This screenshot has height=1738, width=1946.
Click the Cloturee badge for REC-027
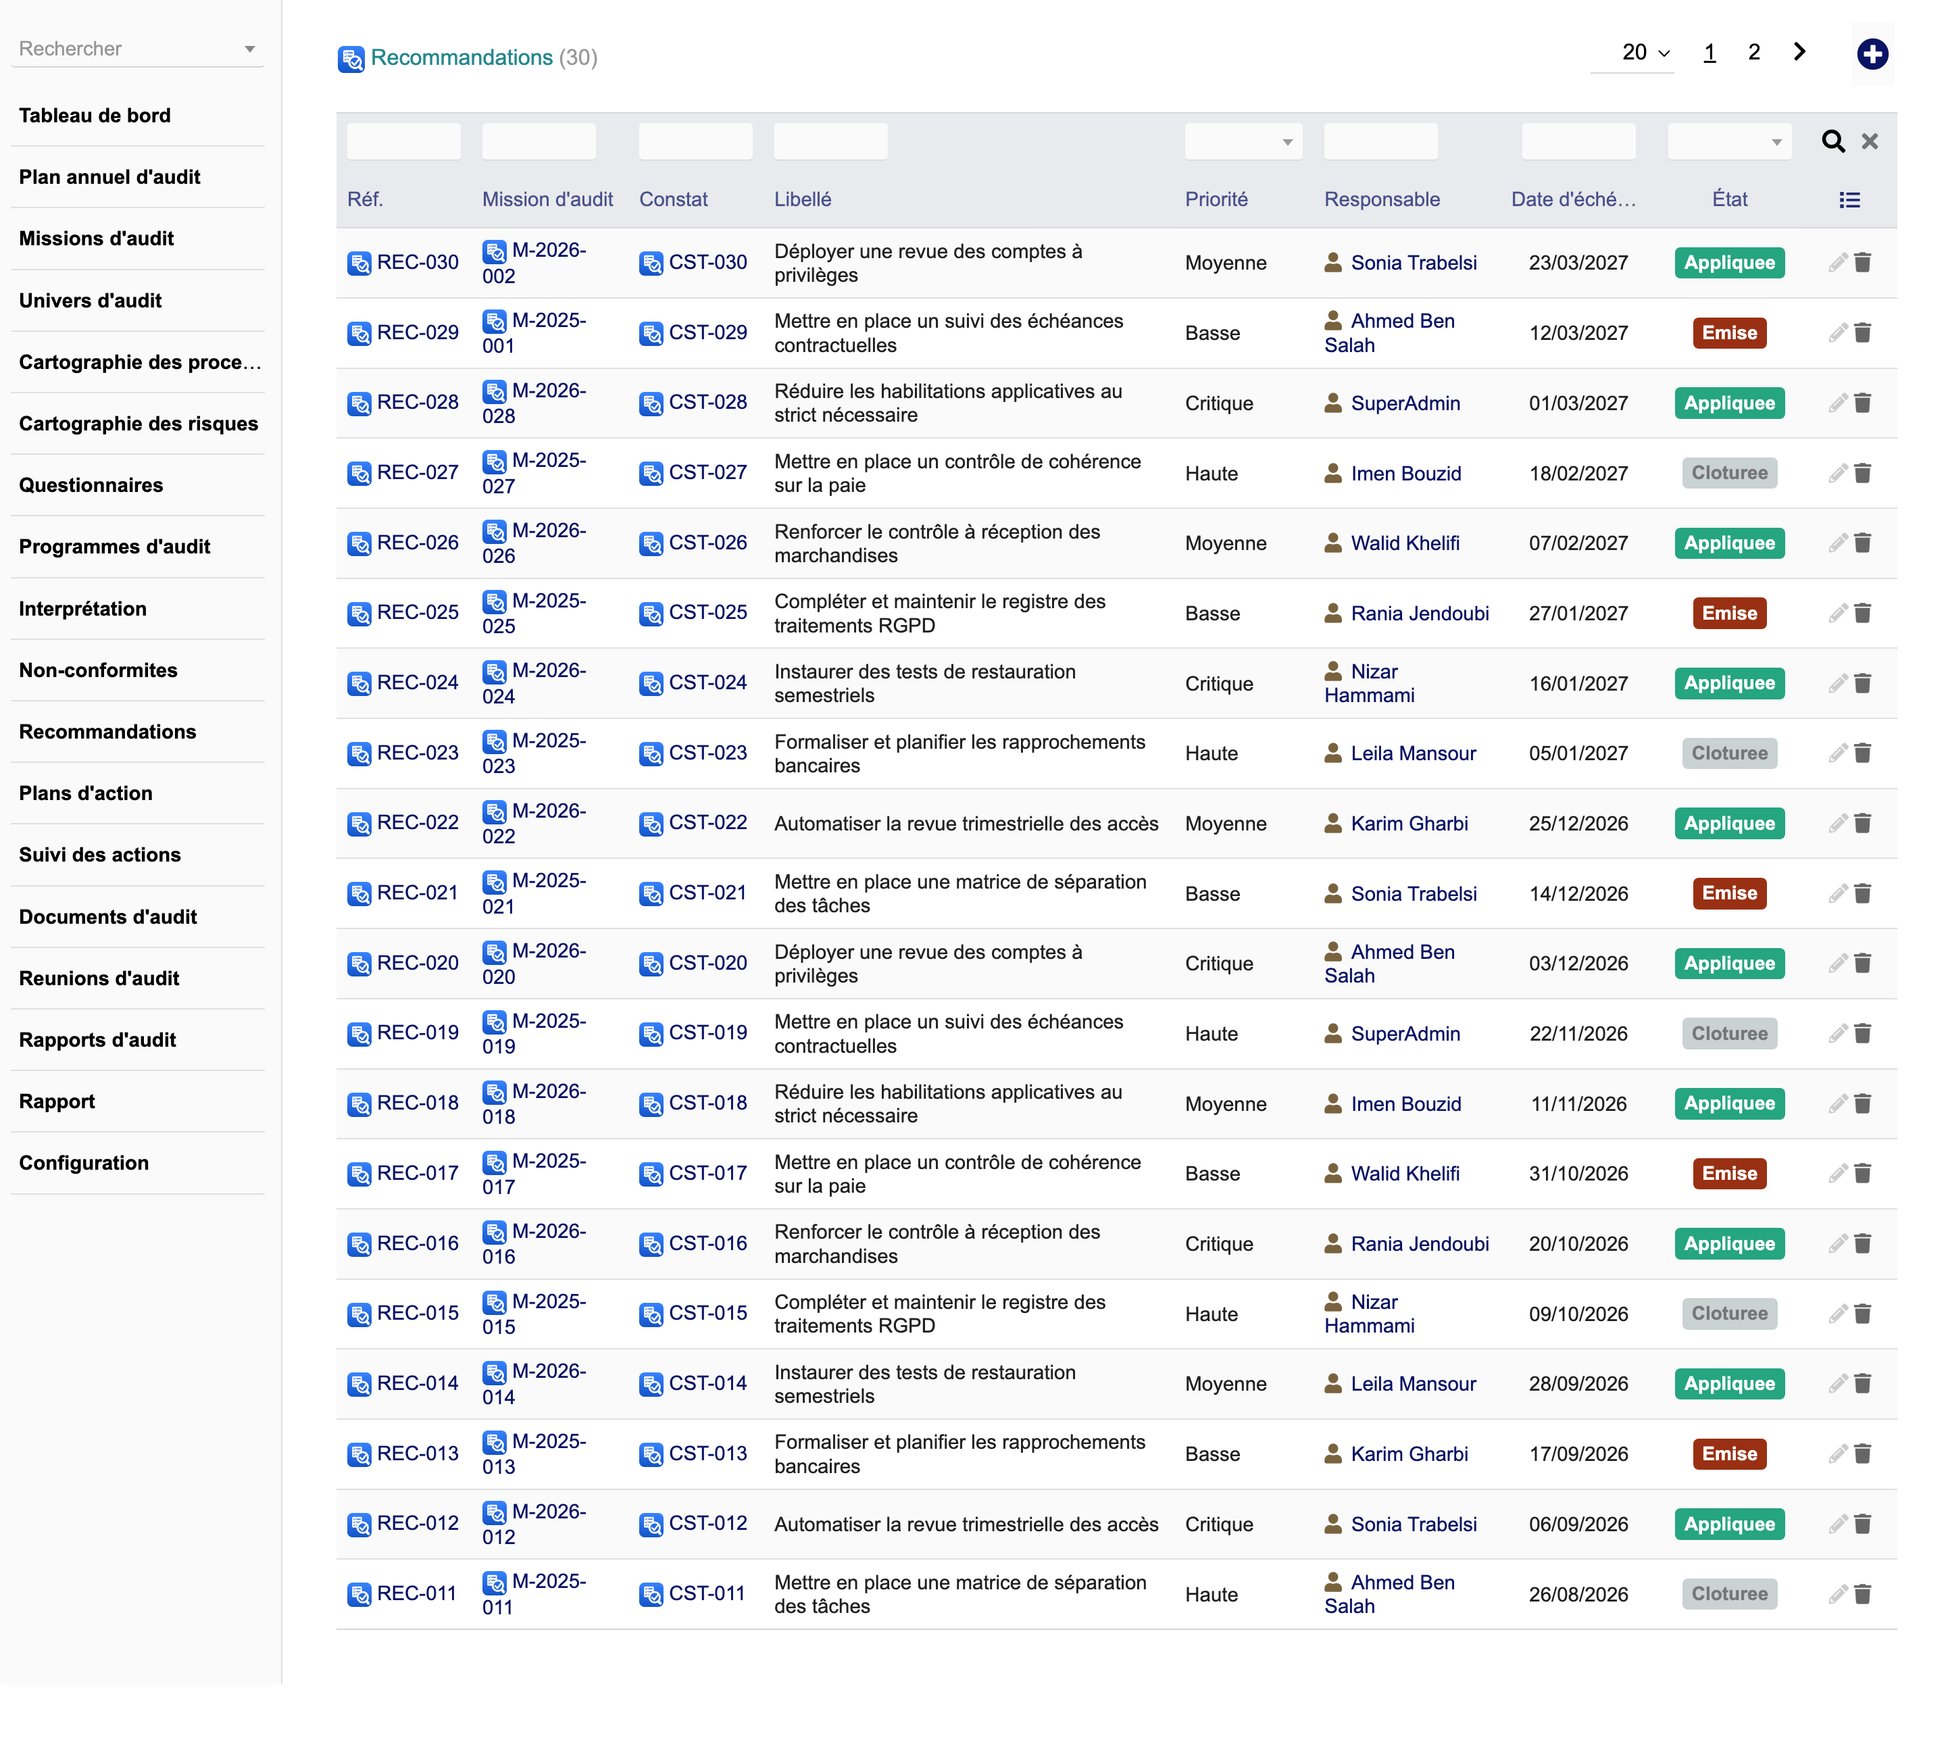point(1729,473)
